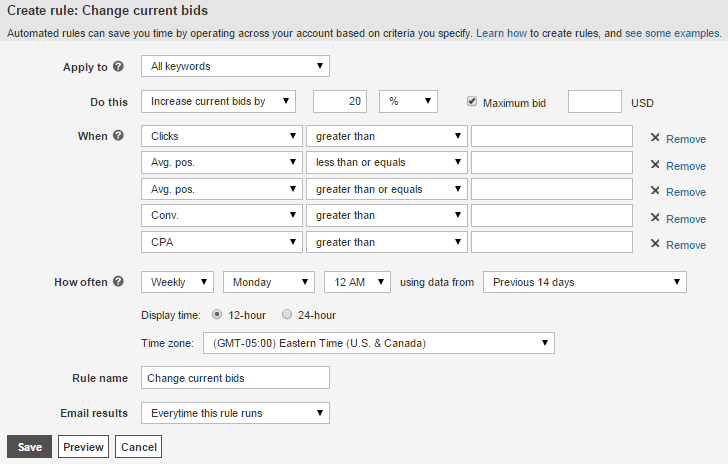Click the Maximum bid USD input field
This screenshot has height=464, width=728.
pos(595,101)
